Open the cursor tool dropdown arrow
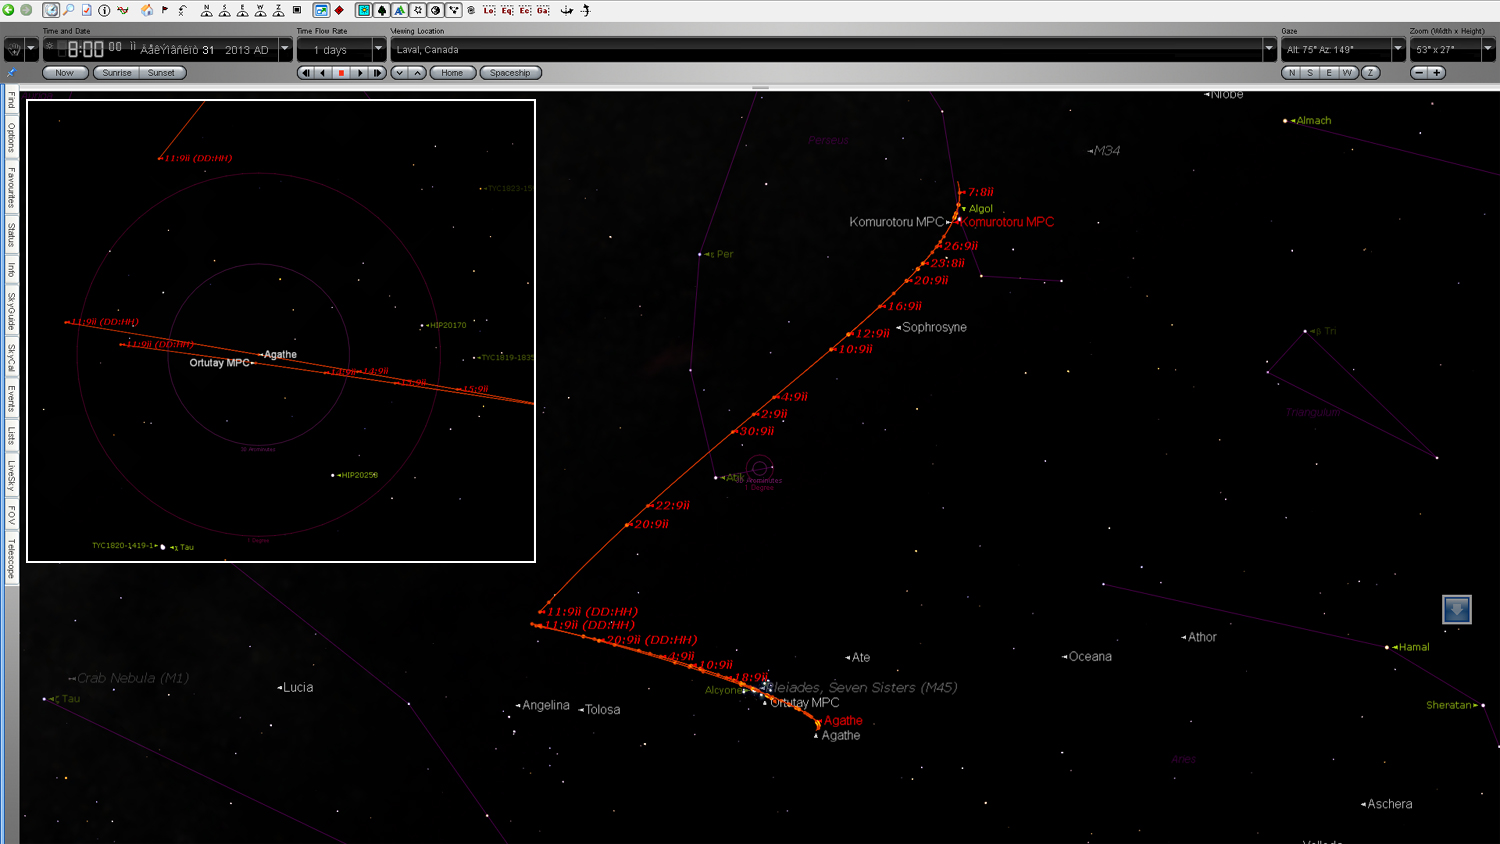Image resolution: width=1500 pixels, height=844 pixels. [x=31, y=48]
